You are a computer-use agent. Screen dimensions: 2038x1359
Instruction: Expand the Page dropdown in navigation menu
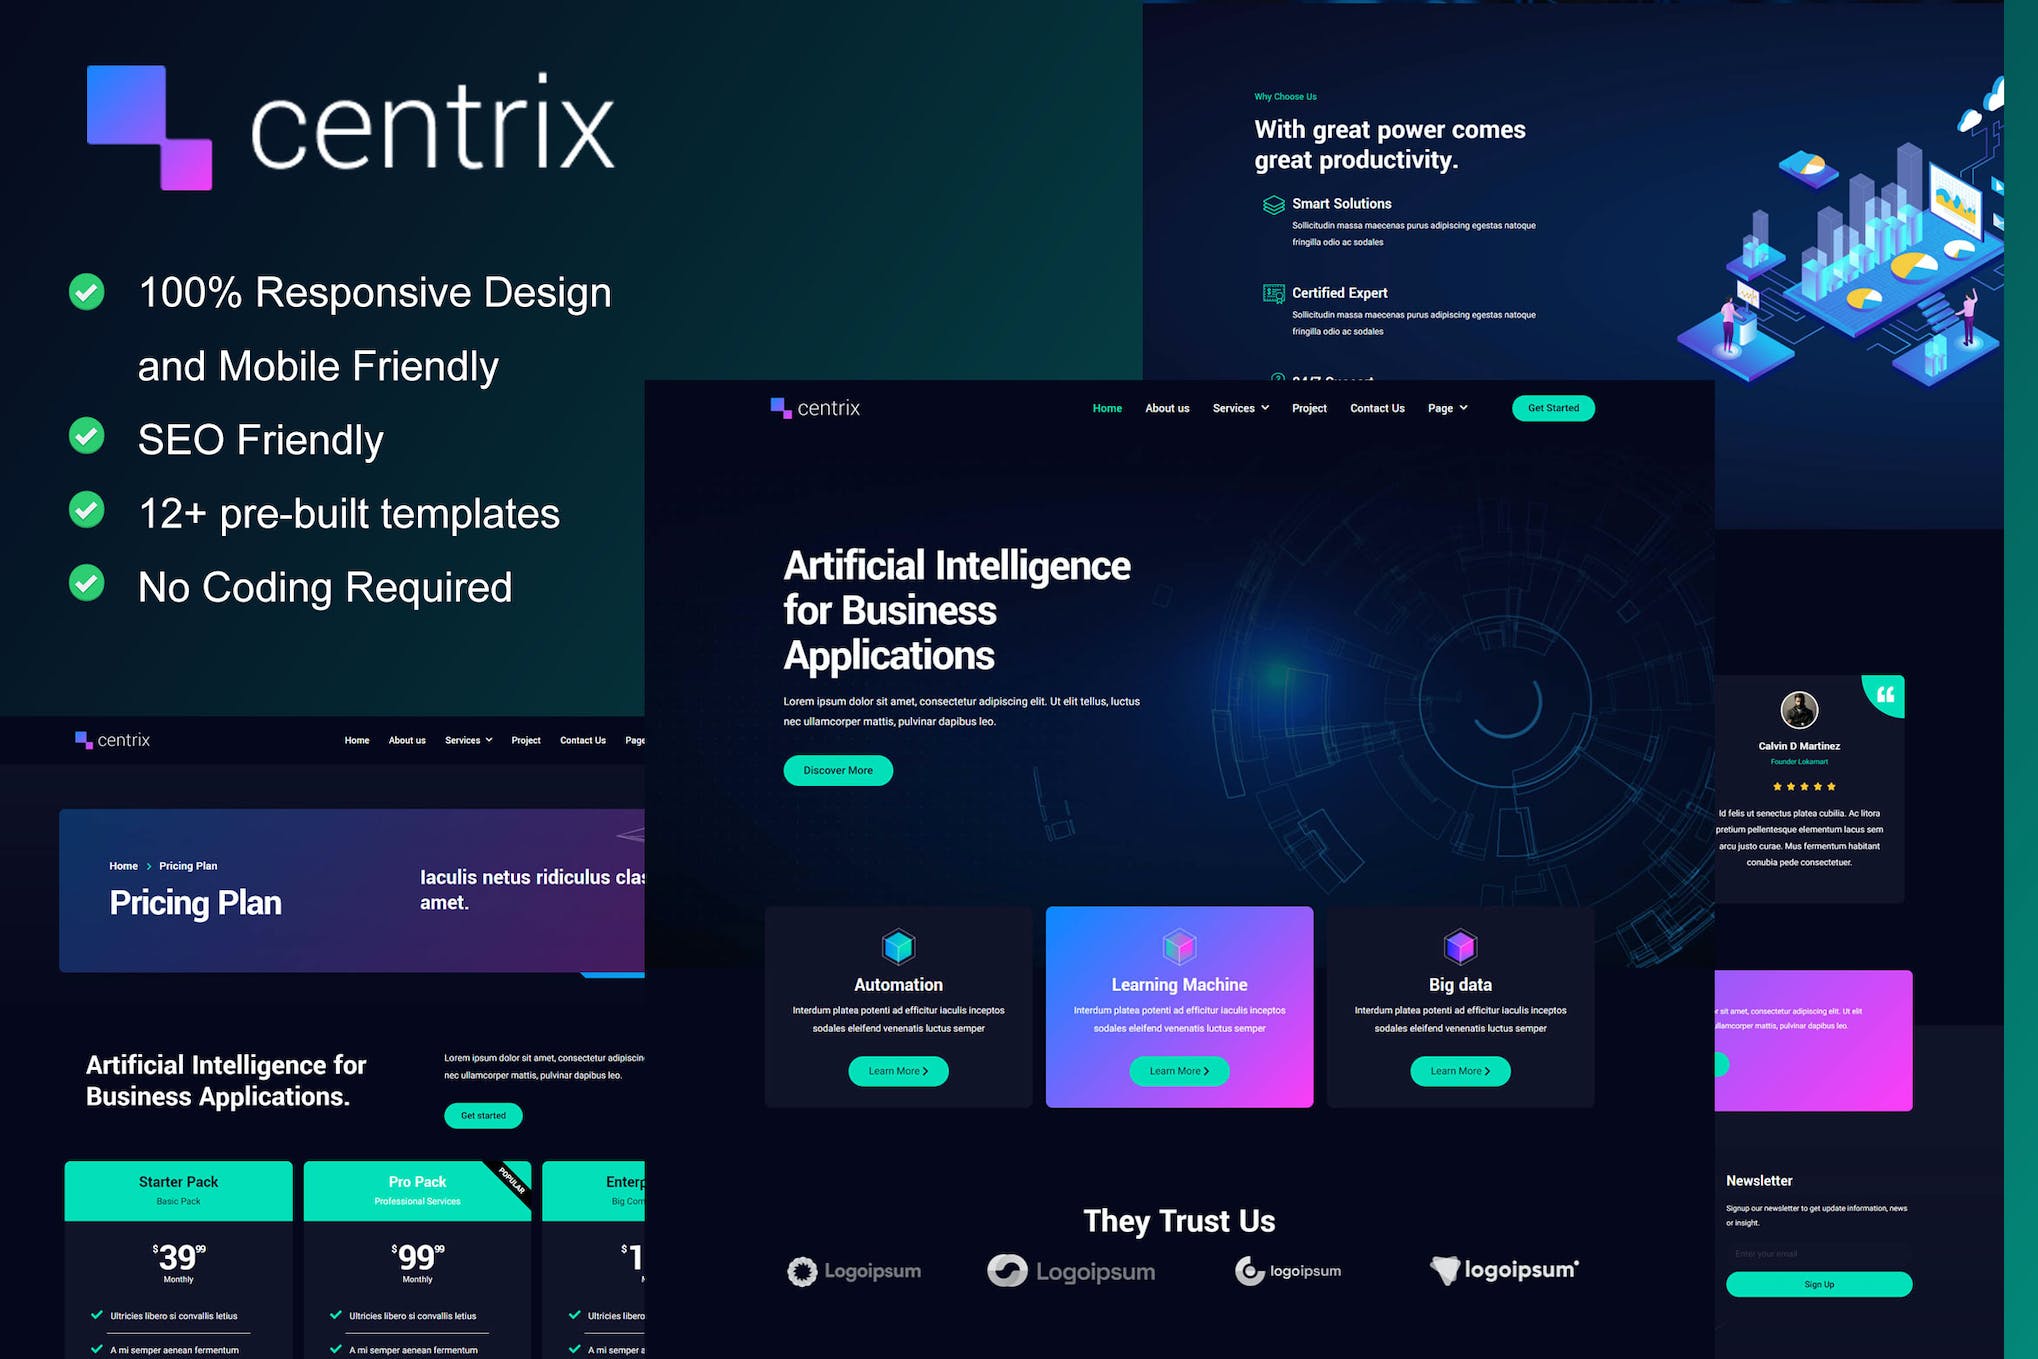tap(1448, 408)
